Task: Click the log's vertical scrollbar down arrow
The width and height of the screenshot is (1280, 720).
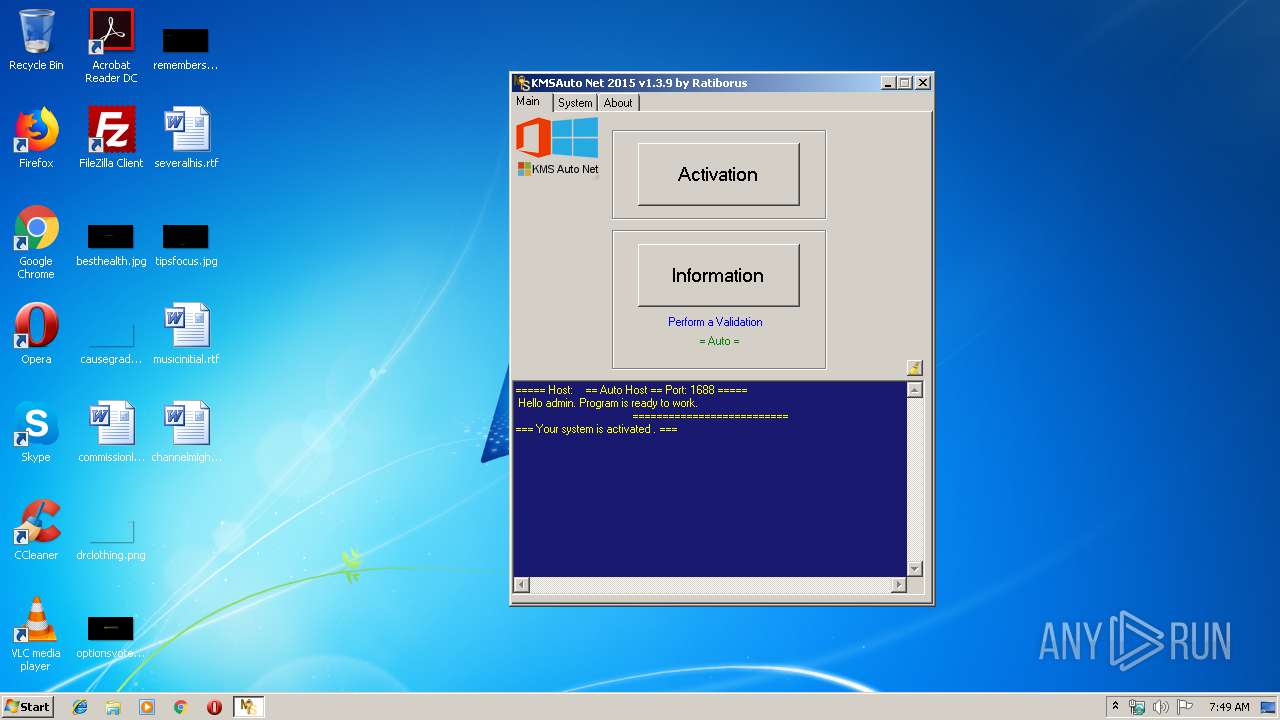Action: pyautogui.click(x=914, y=568)
